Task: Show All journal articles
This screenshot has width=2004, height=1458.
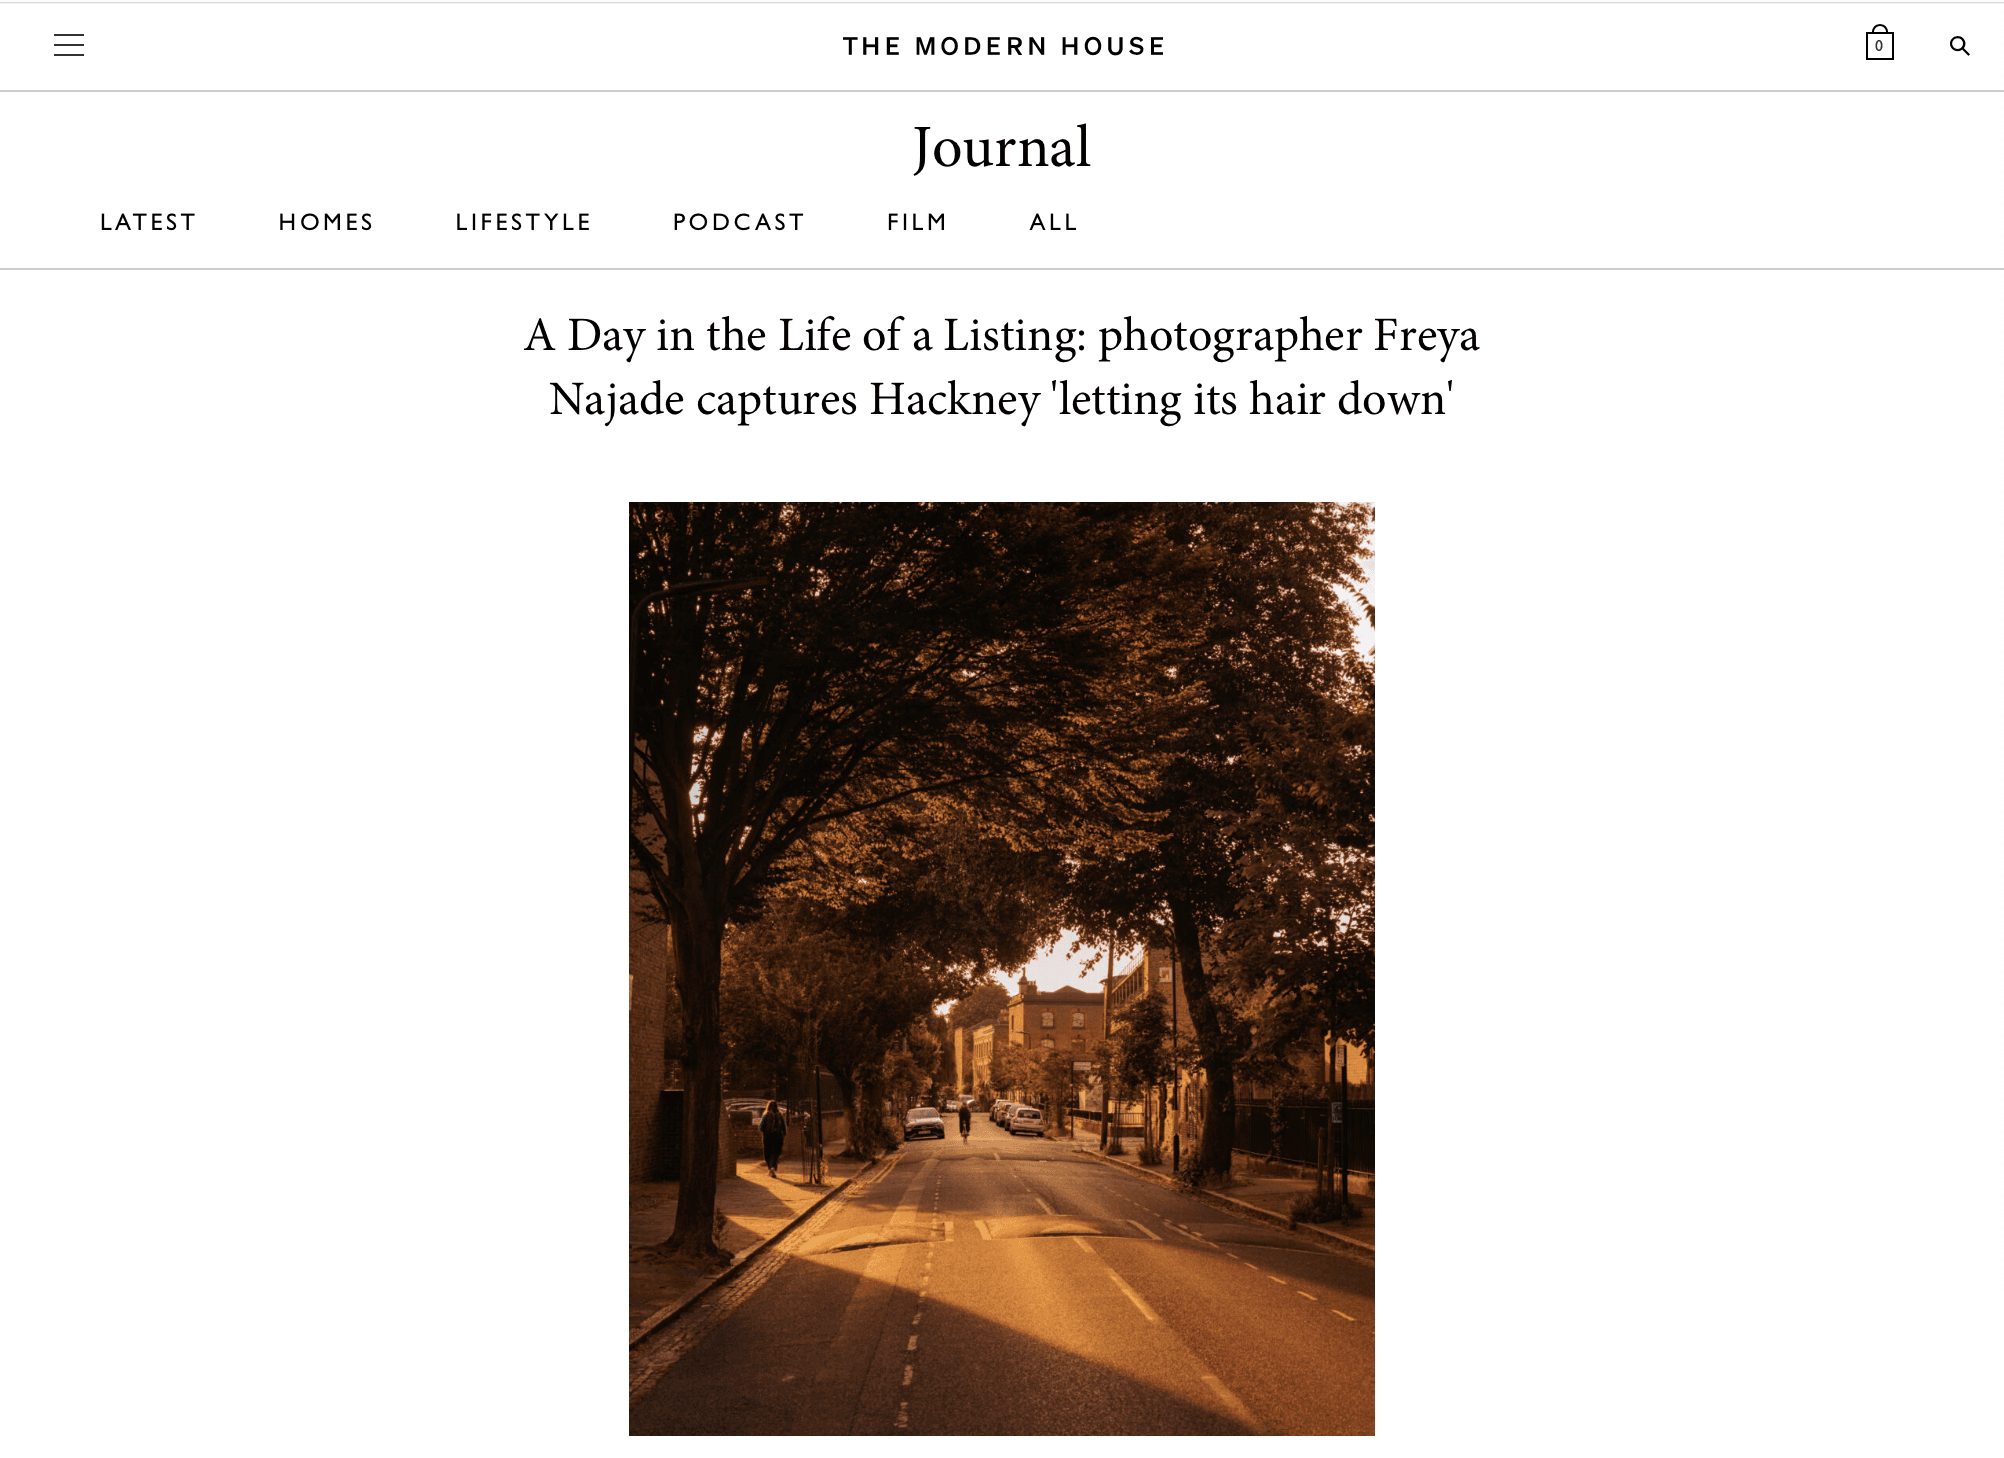Action: pos(1054,222)
